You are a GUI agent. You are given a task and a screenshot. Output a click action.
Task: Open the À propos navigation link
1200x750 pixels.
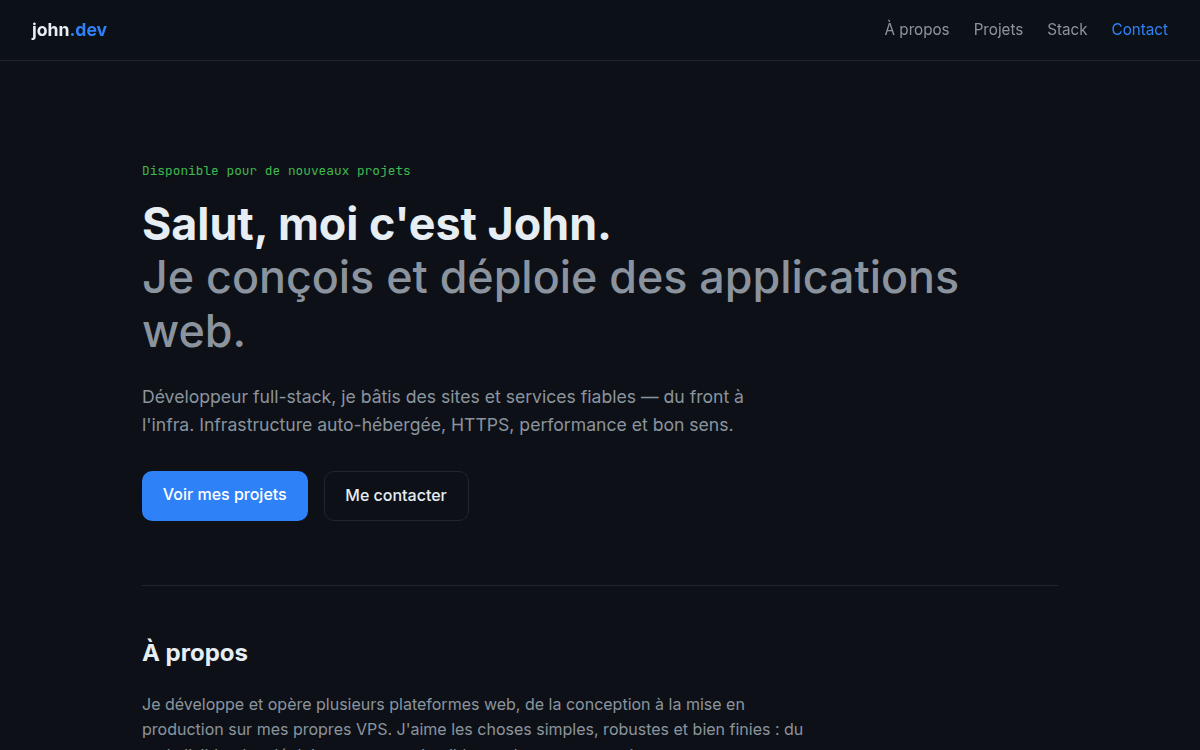pyautogui.click(x=917, y=30)
